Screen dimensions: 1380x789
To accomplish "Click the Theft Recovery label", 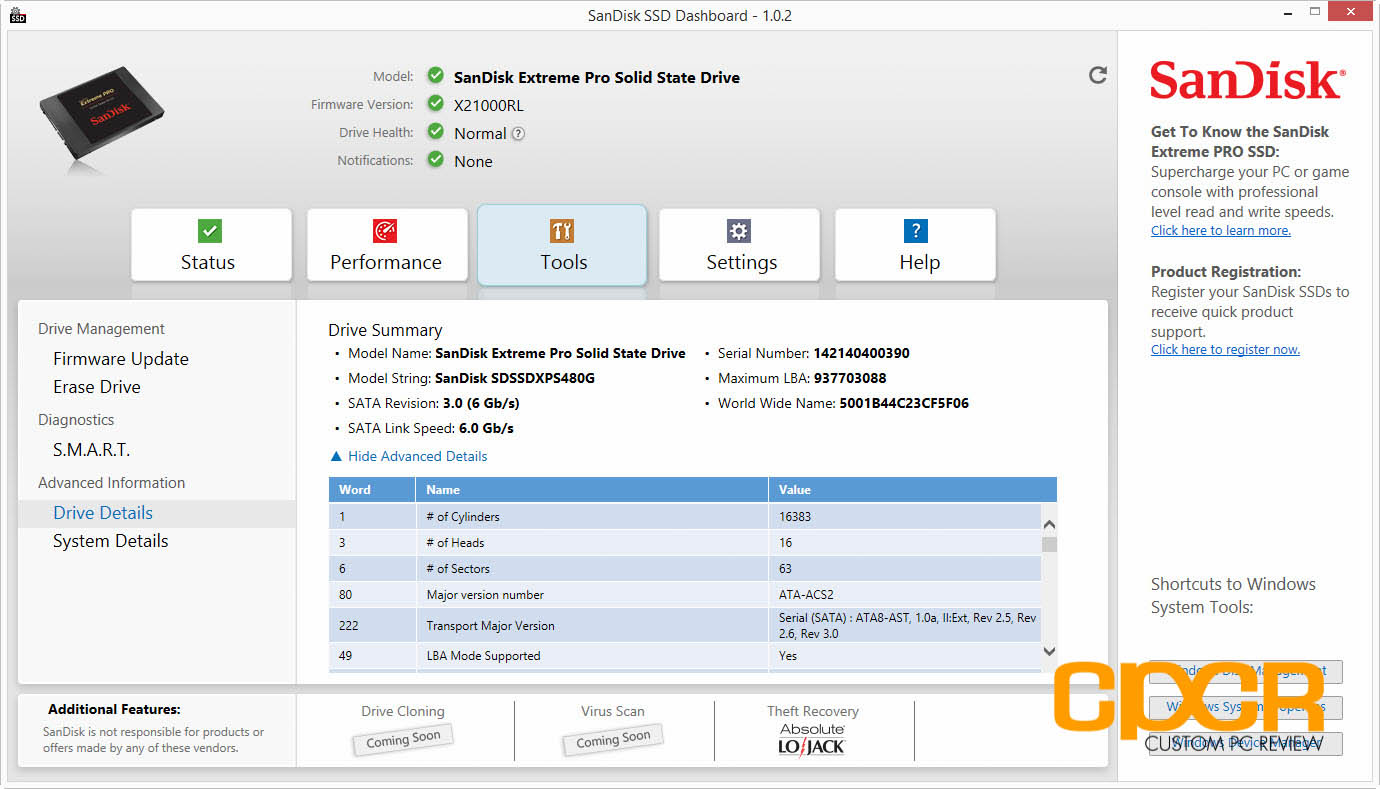I will (x=813, y=711).
